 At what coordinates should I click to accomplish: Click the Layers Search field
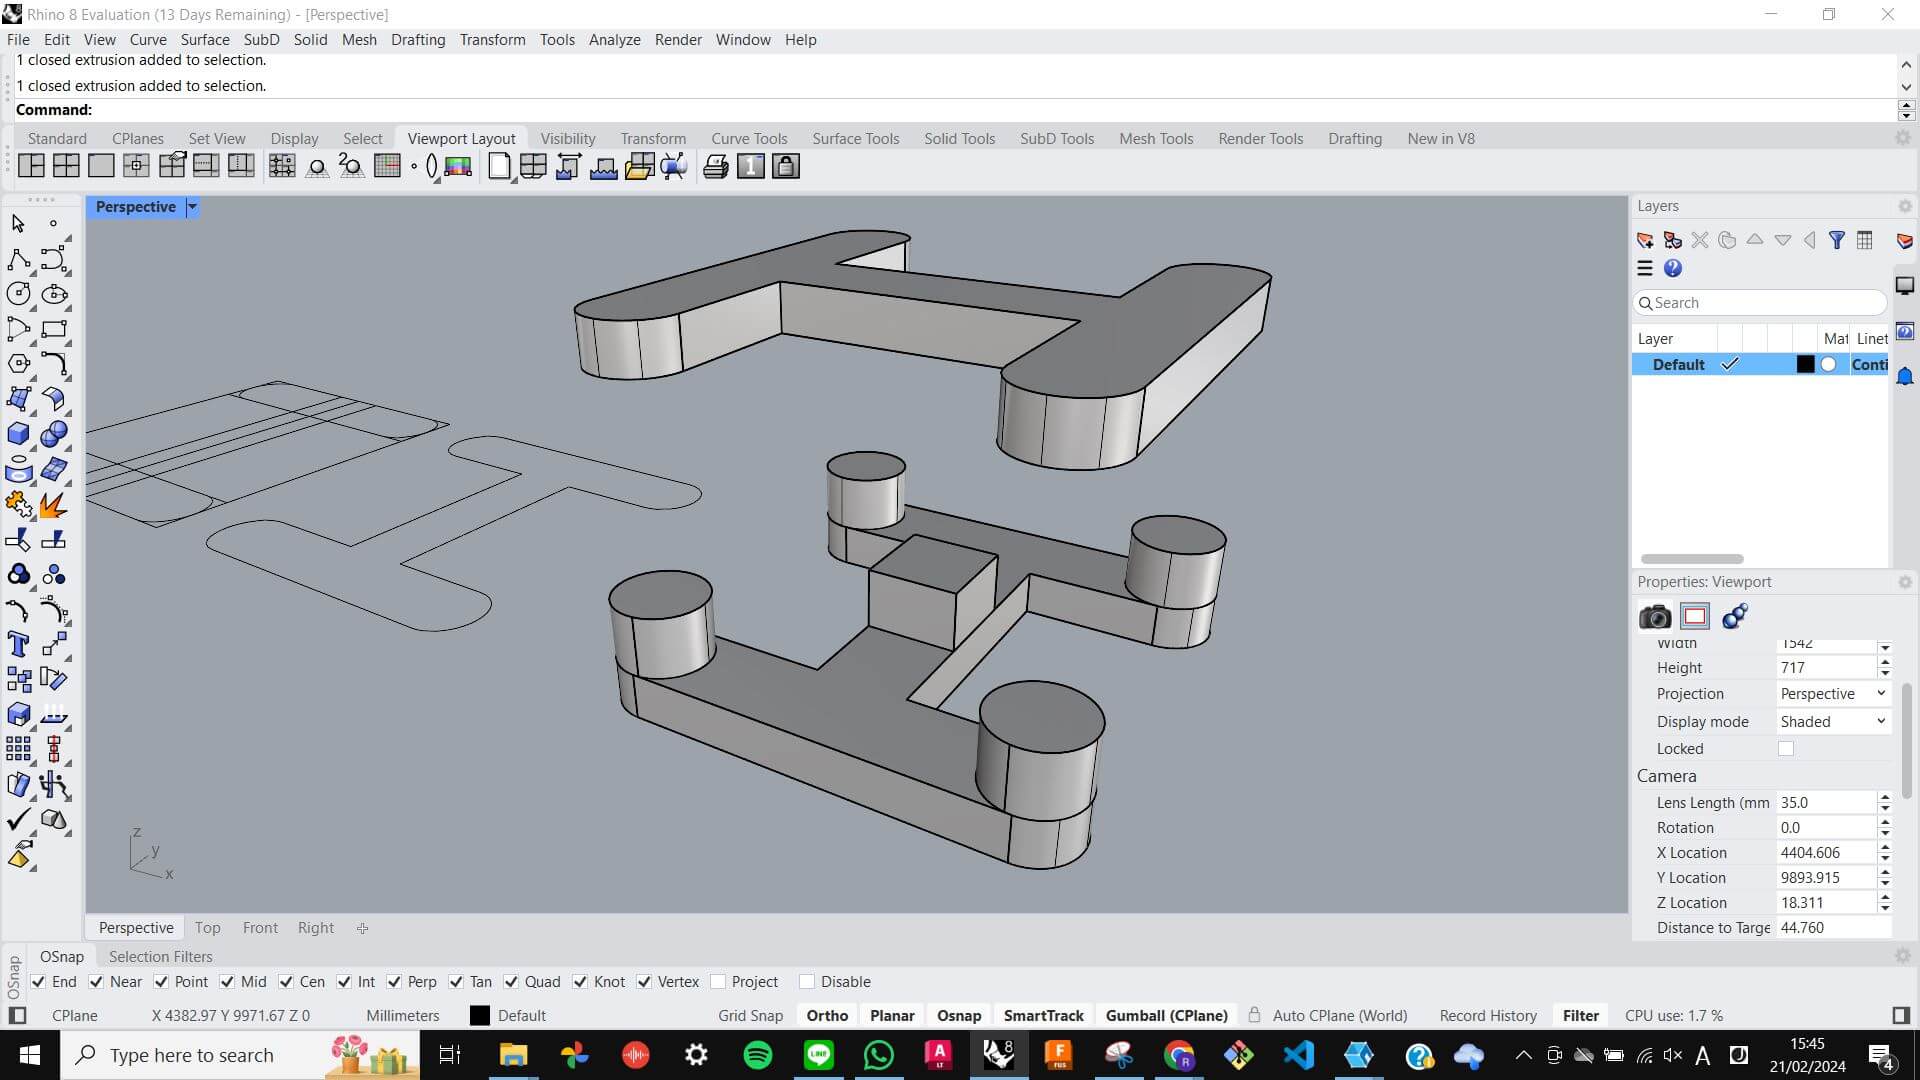coord(1760,303)
